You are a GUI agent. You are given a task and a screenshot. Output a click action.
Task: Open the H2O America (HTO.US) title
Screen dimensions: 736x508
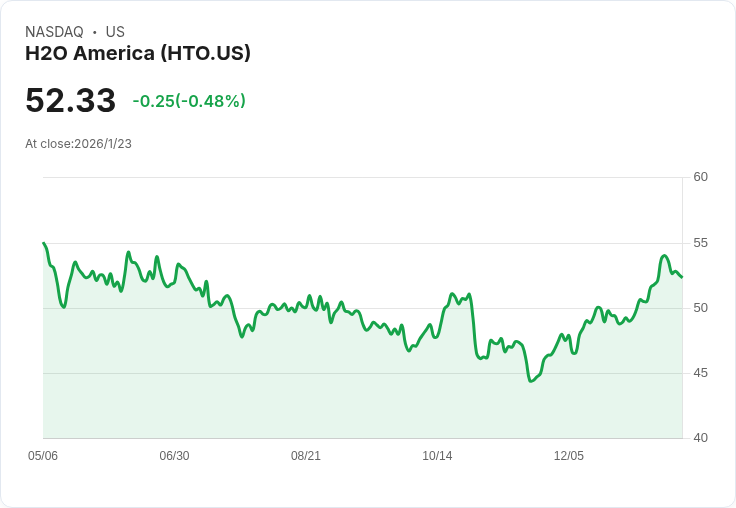[138, 53]
